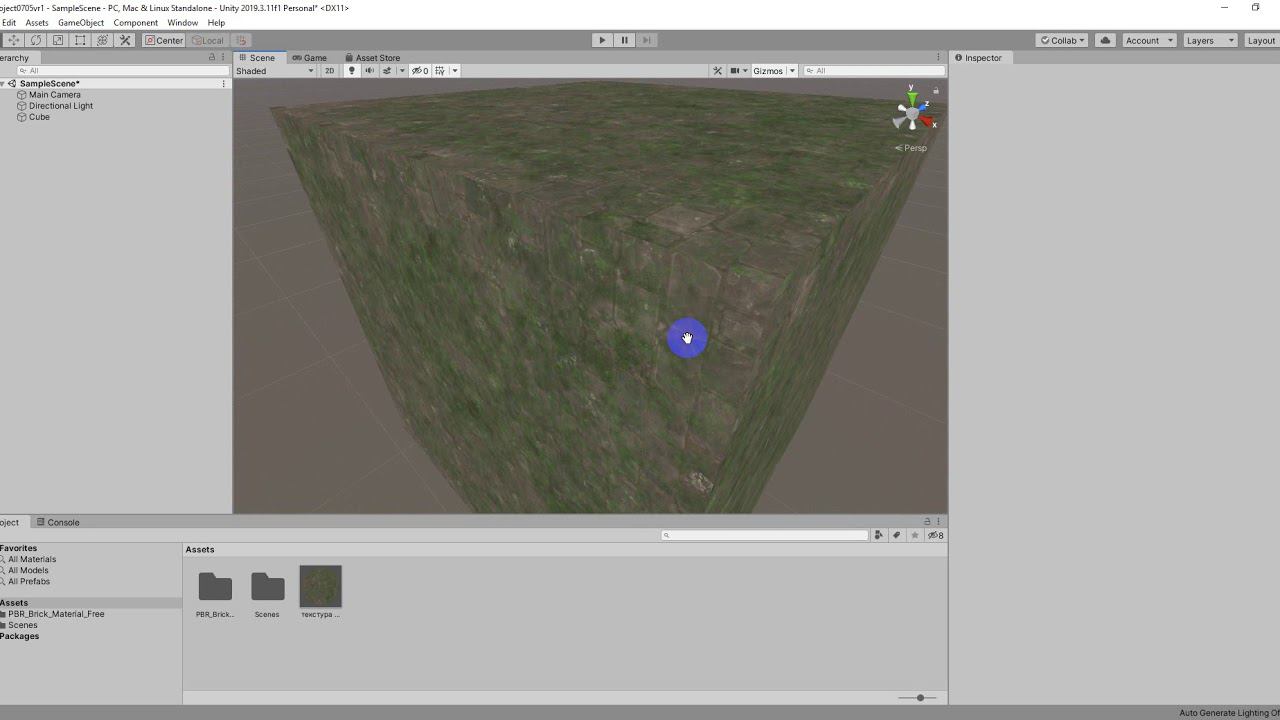Image resolution: width=1280 pixels, height=720 pixels.
Task: Lock the Hierarchy panel
Action: (211, 57)
